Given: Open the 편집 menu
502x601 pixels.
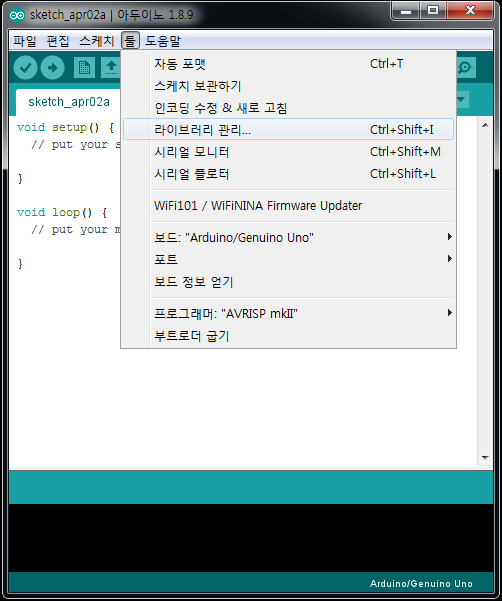Looking at the screenshot, I should point(58,41).
